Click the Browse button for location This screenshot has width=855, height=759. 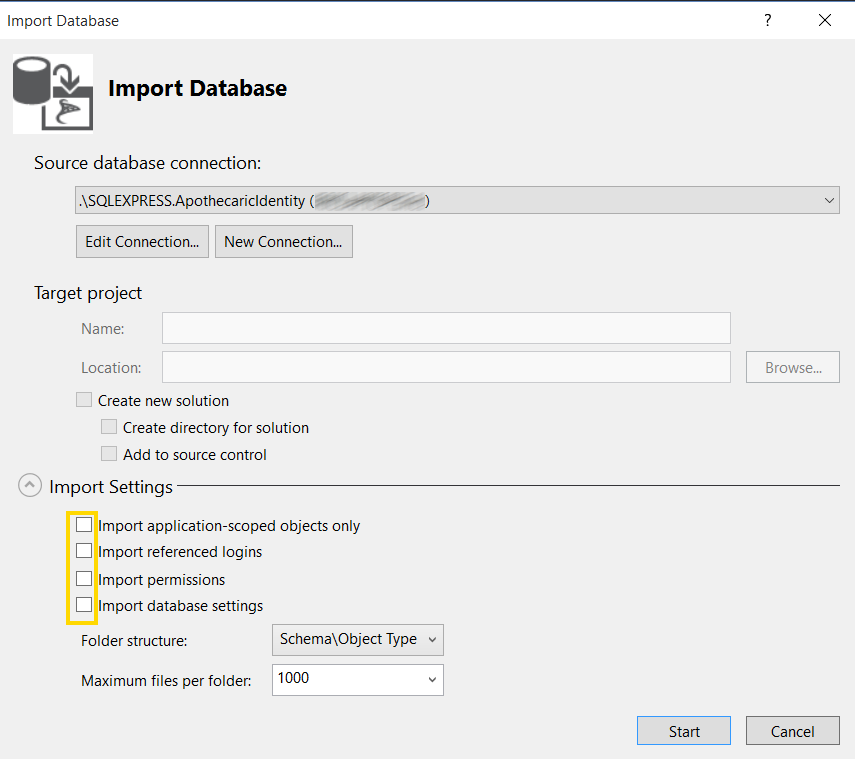click(x=792, y=368)
